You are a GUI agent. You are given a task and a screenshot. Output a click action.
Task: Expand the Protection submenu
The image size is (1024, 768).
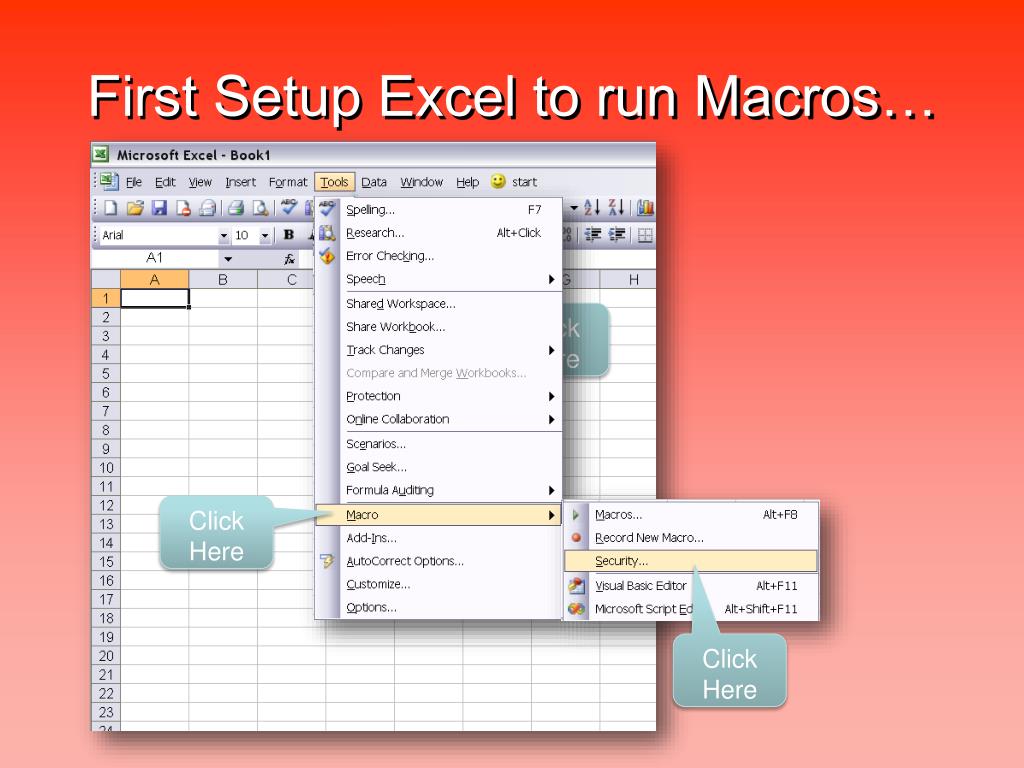[x=438, y=396]
